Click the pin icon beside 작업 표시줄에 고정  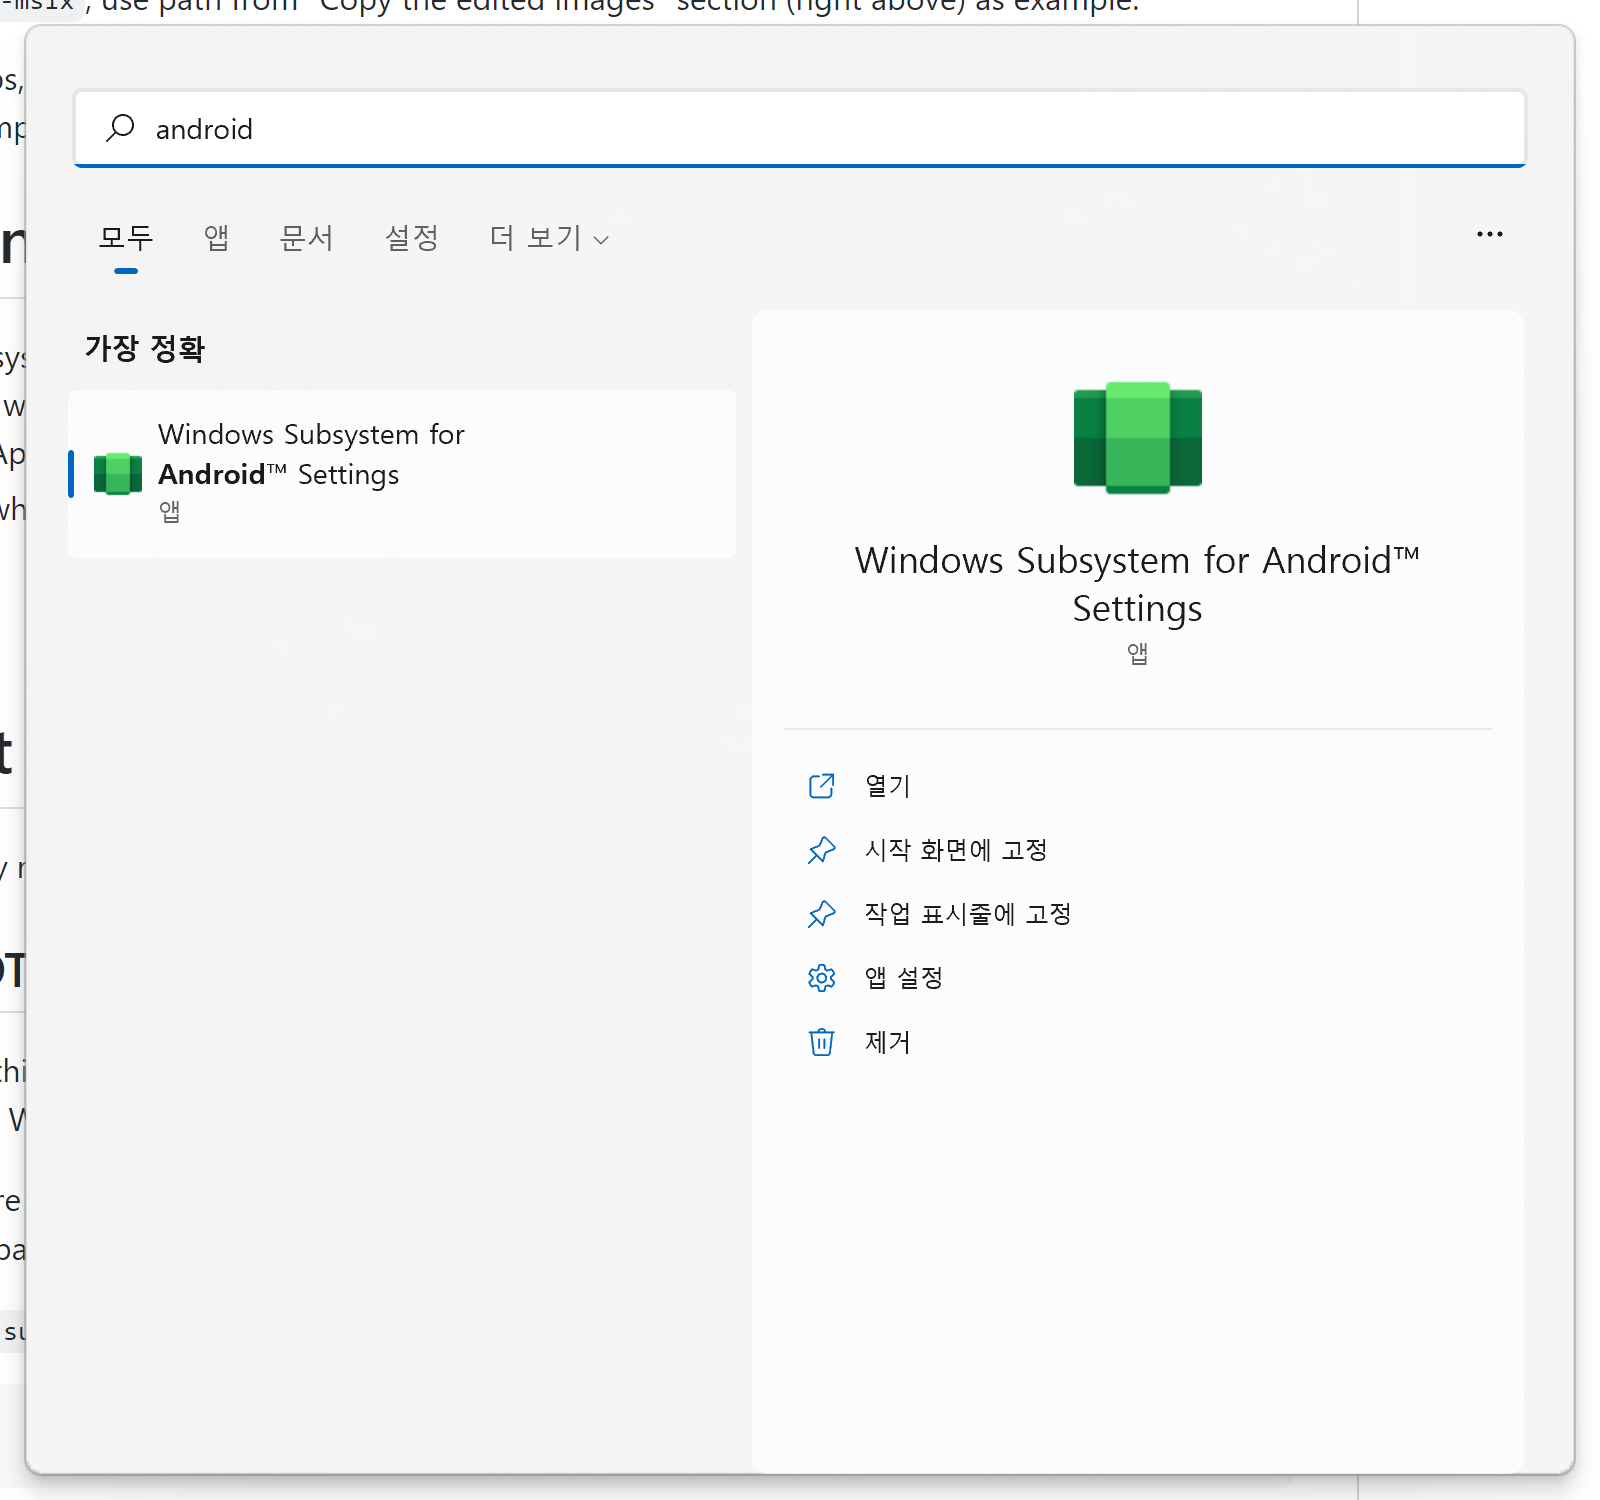821,914
